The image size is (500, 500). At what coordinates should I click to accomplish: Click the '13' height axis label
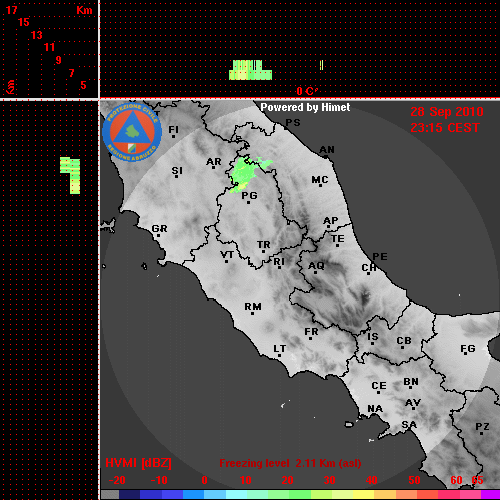point(37,35)
